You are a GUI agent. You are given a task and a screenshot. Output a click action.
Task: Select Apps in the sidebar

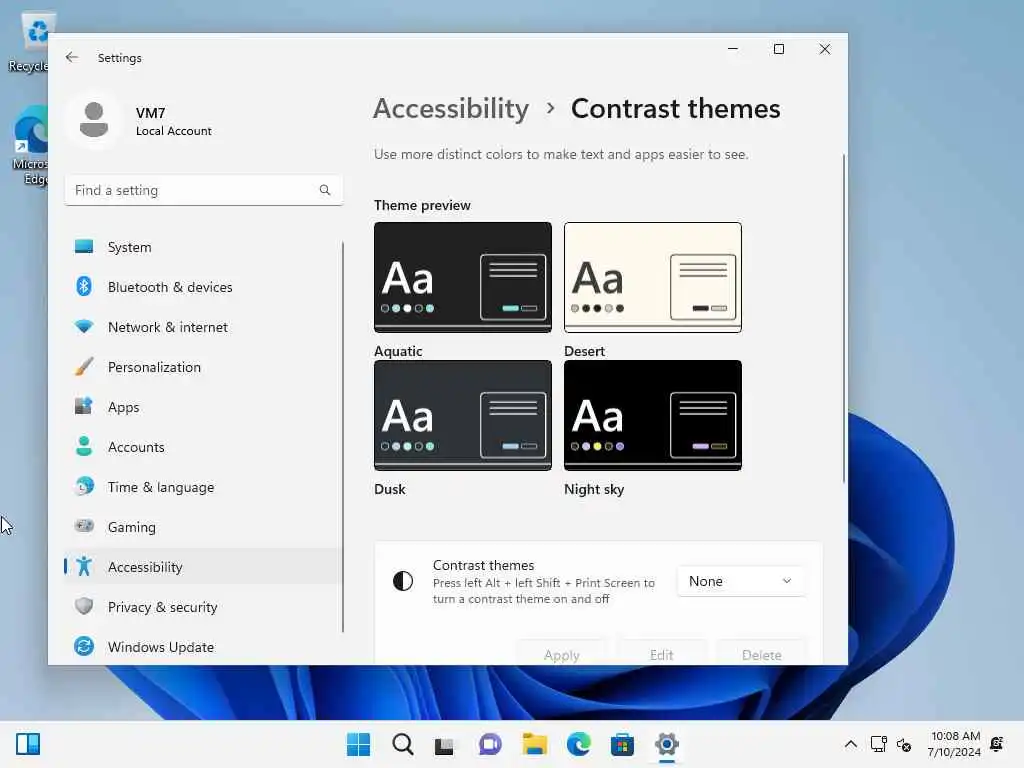point(204,407)
